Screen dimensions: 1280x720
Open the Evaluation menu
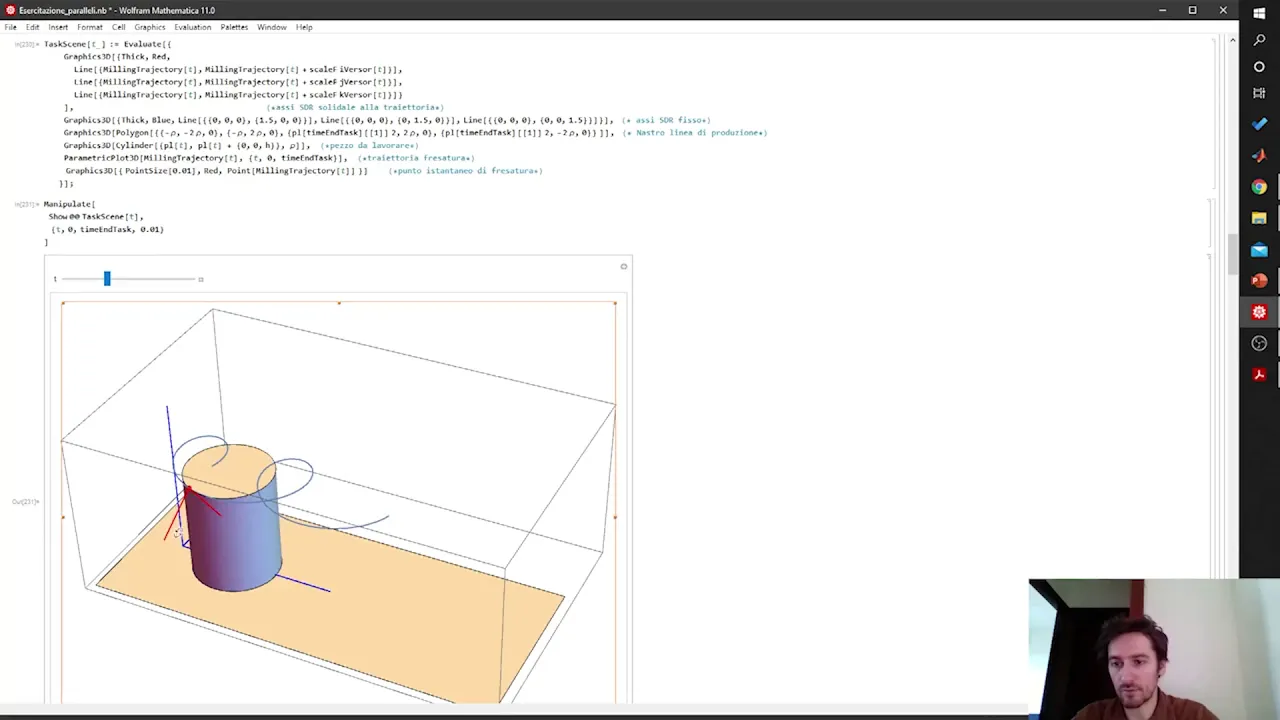192,27
